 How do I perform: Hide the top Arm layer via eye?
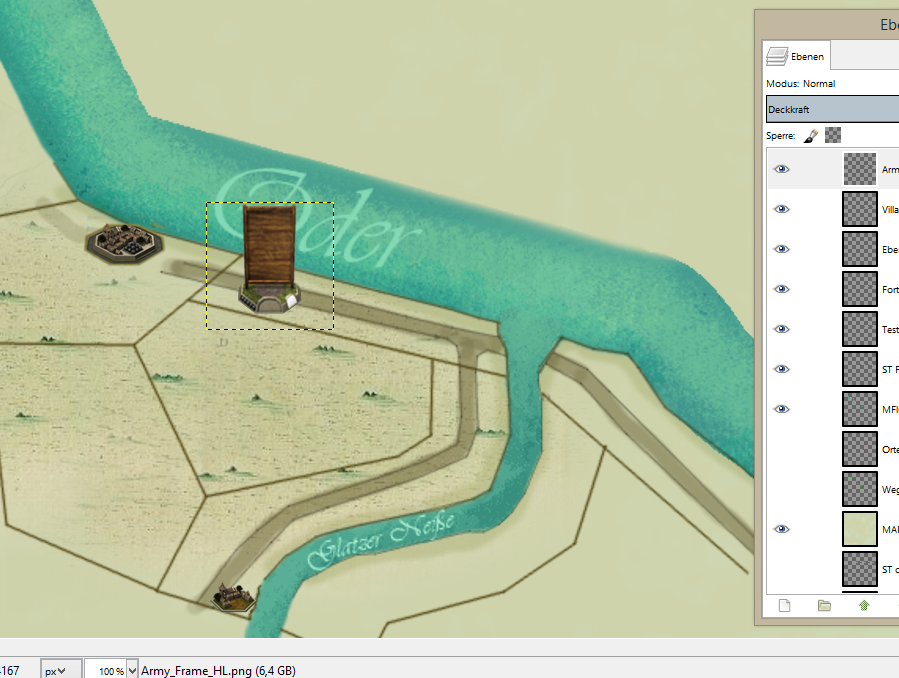(x=782, y=169)
